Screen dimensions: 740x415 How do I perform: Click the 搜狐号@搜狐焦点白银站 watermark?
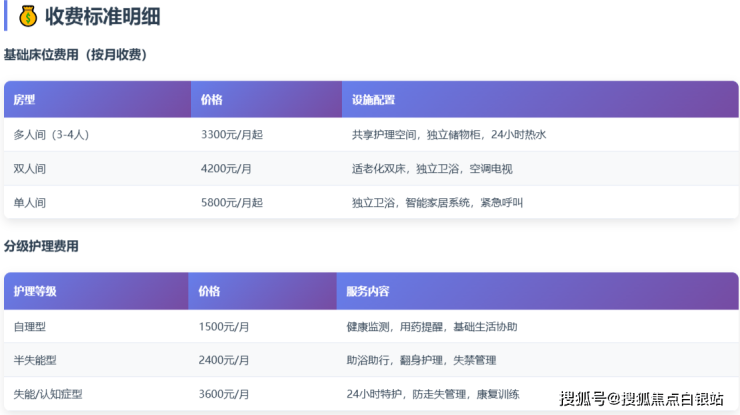(641, 399)
